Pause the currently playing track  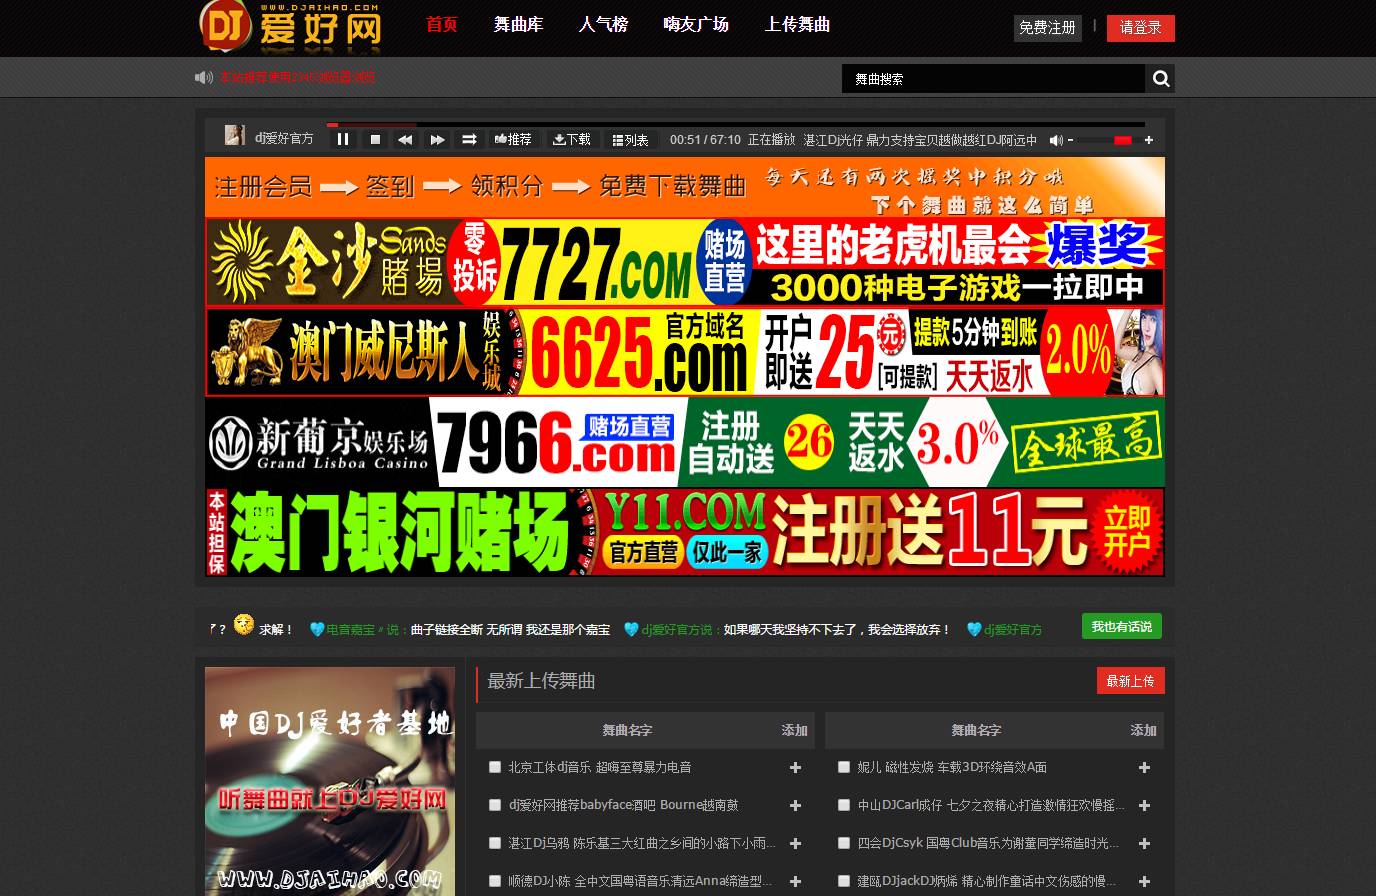pyautogui.click(x=343, y=140)
